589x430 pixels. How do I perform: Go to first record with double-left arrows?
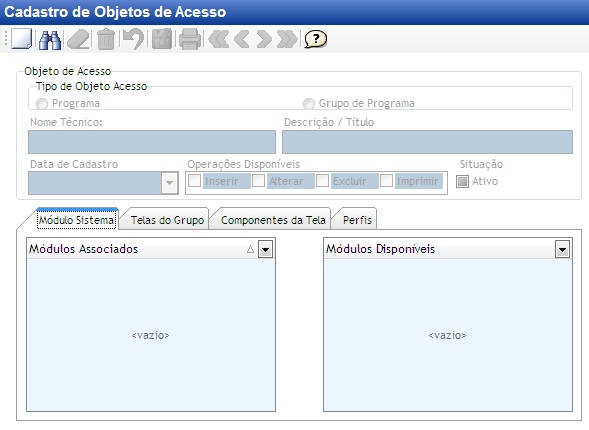219,39
